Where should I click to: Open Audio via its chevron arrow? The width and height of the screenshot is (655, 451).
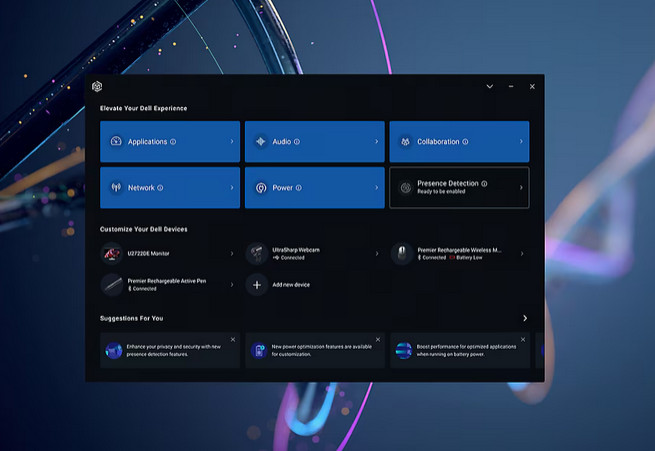(x=376, y=142)
